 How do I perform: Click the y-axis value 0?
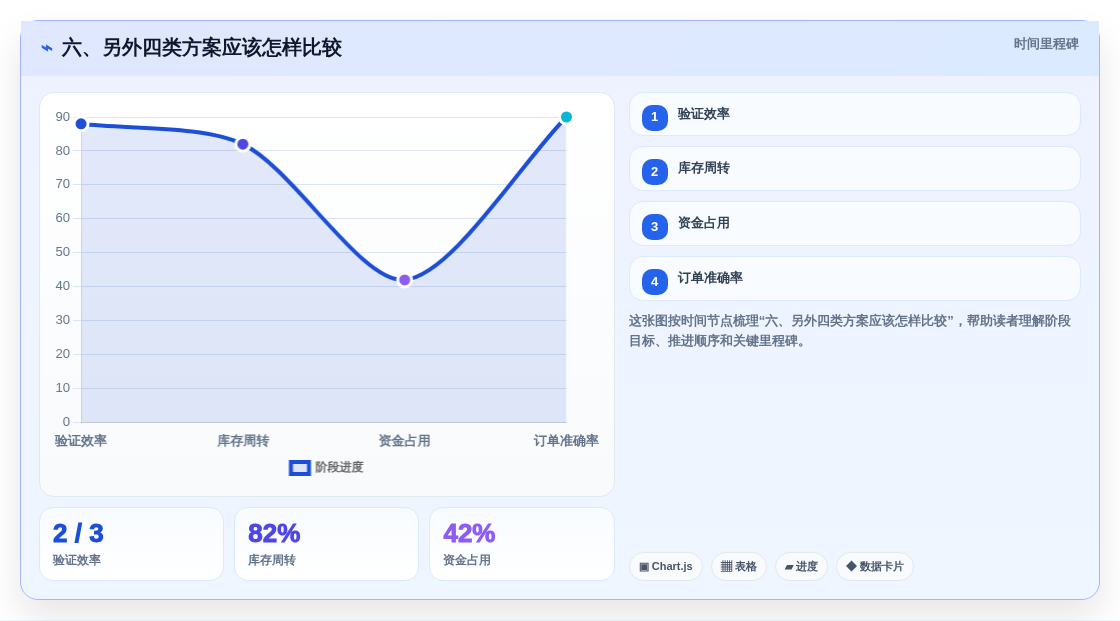tap(66, 422)
